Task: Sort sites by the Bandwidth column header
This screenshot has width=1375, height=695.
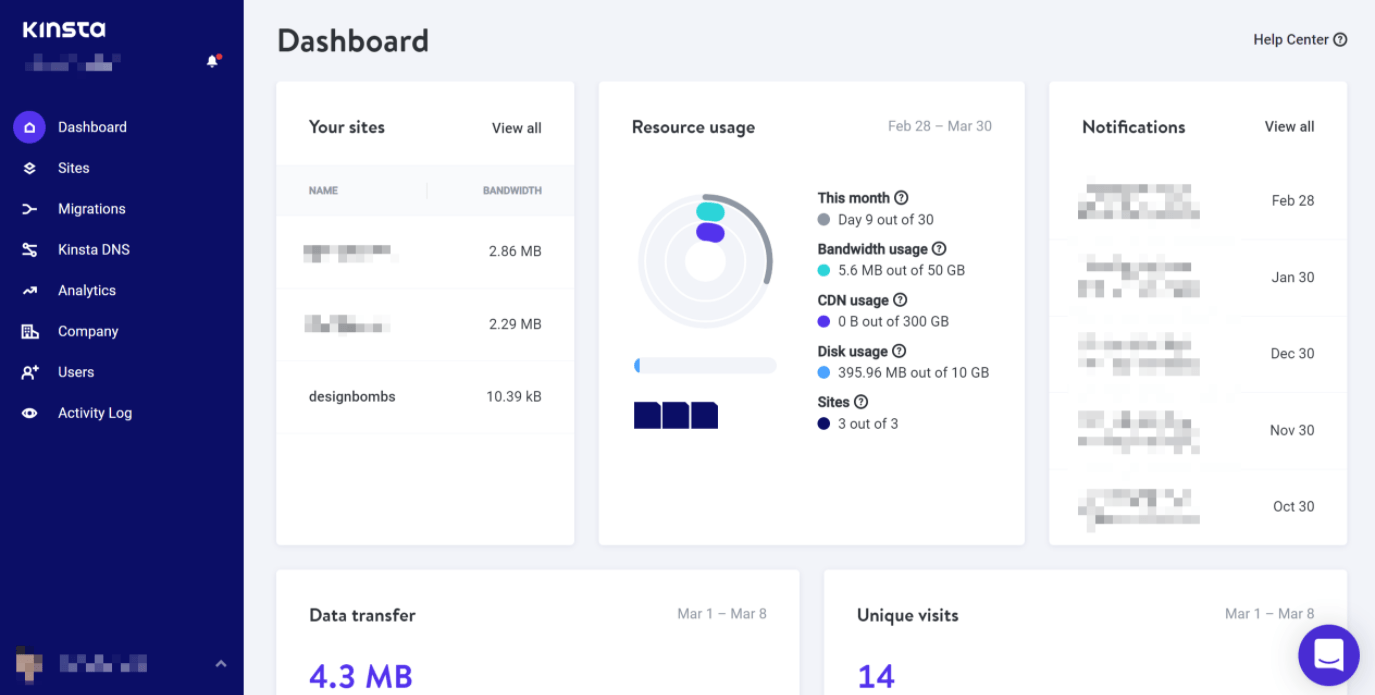Action: (512, 190)
